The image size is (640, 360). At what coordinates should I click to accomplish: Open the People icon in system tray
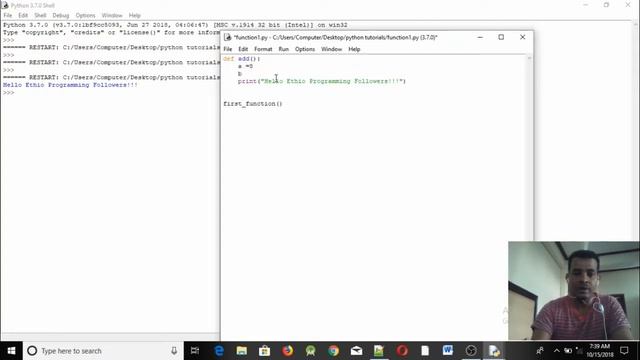(x=540, y=351)
